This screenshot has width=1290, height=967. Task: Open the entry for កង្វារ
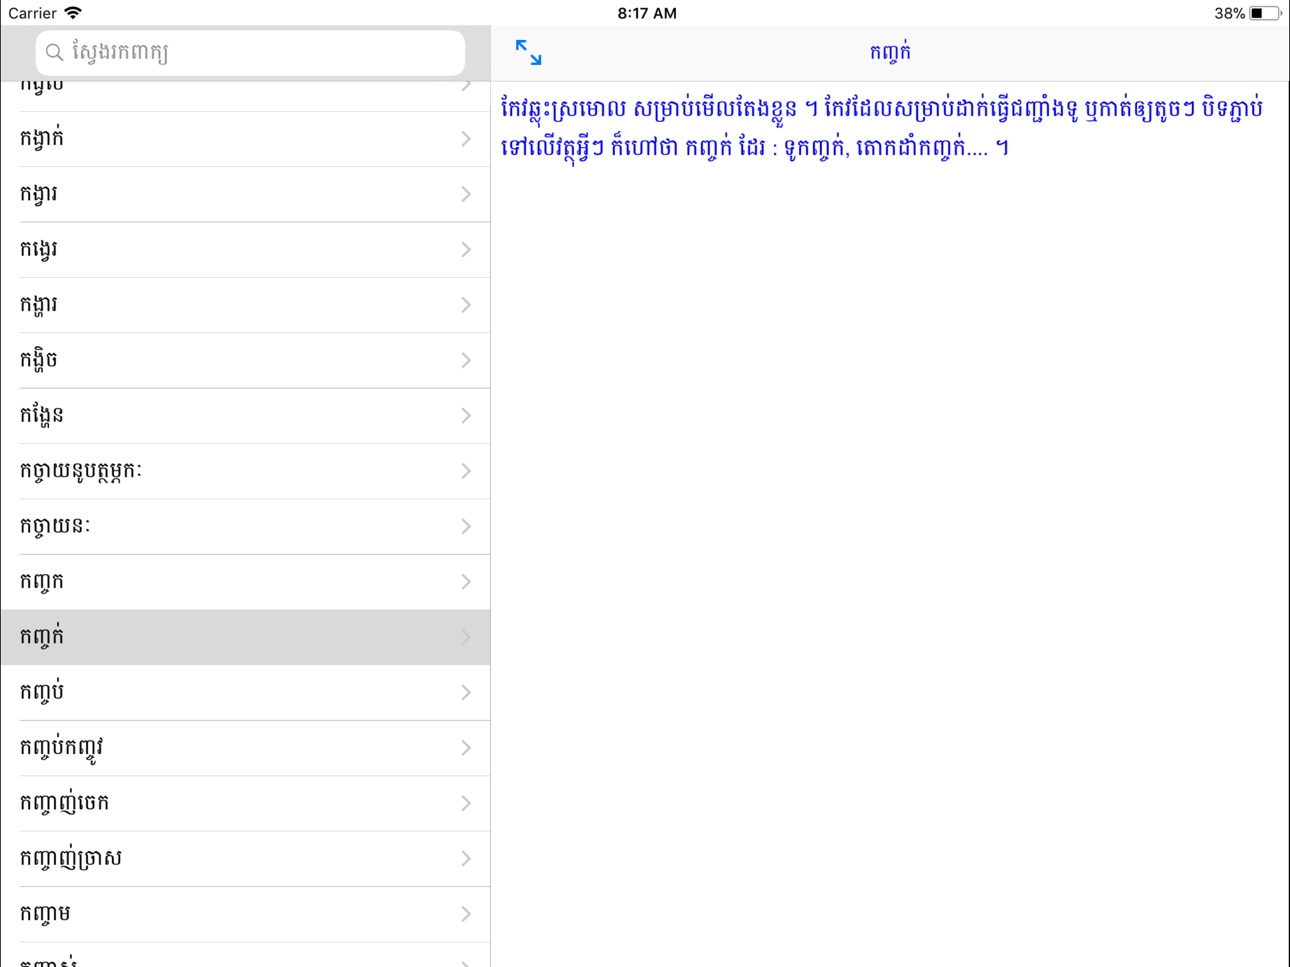tap(245, 194)
